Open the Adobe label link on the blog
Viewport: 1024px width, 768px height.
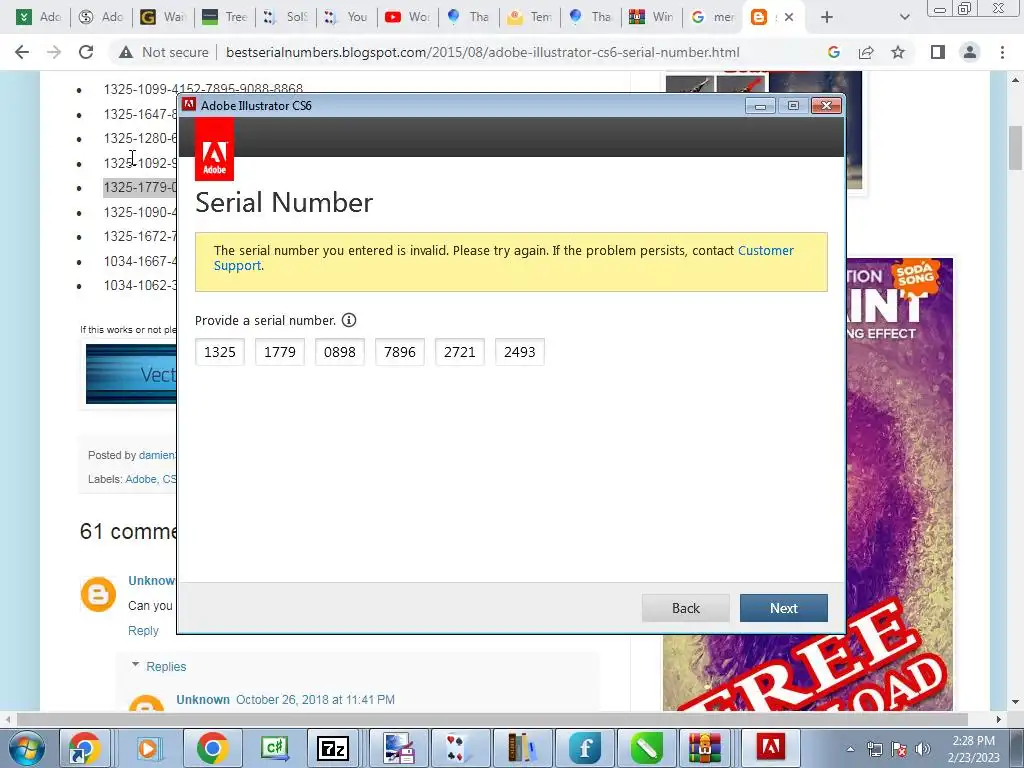coord(141,479)
